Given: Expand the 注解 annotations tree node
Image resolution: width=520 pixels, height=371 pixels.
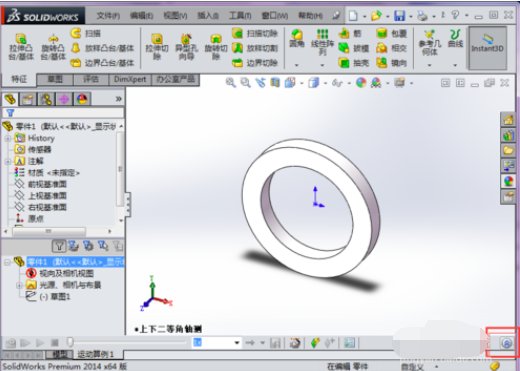Looking at the screenshot, I should tap(8, 161).
